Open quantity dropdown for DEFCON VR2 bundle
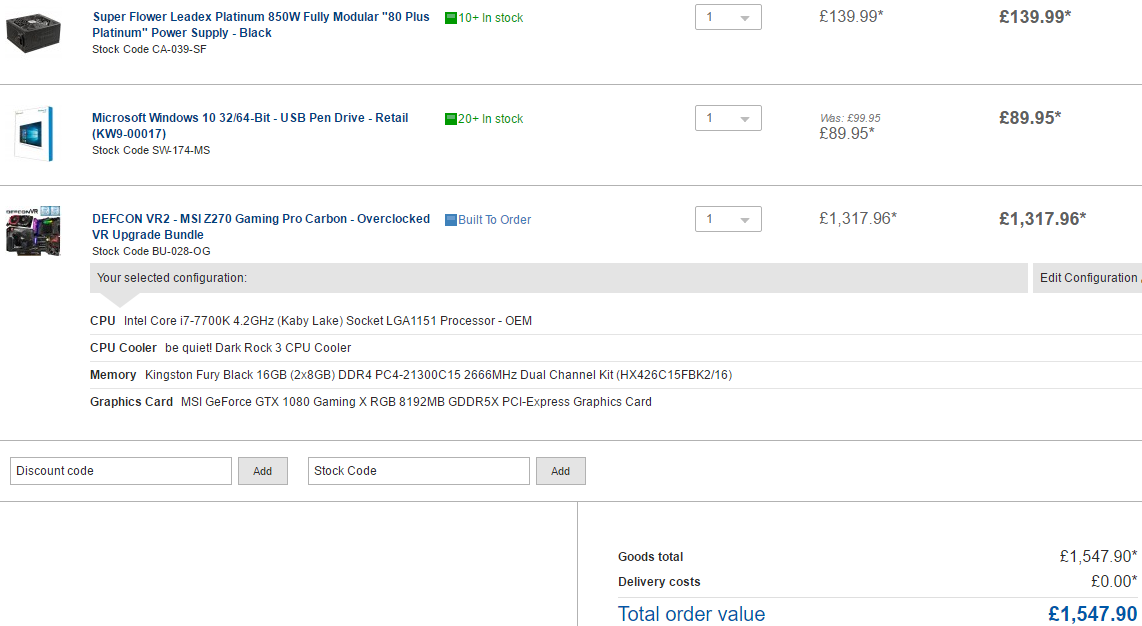This screenshot has height=626, width=1142. (728, 219)
